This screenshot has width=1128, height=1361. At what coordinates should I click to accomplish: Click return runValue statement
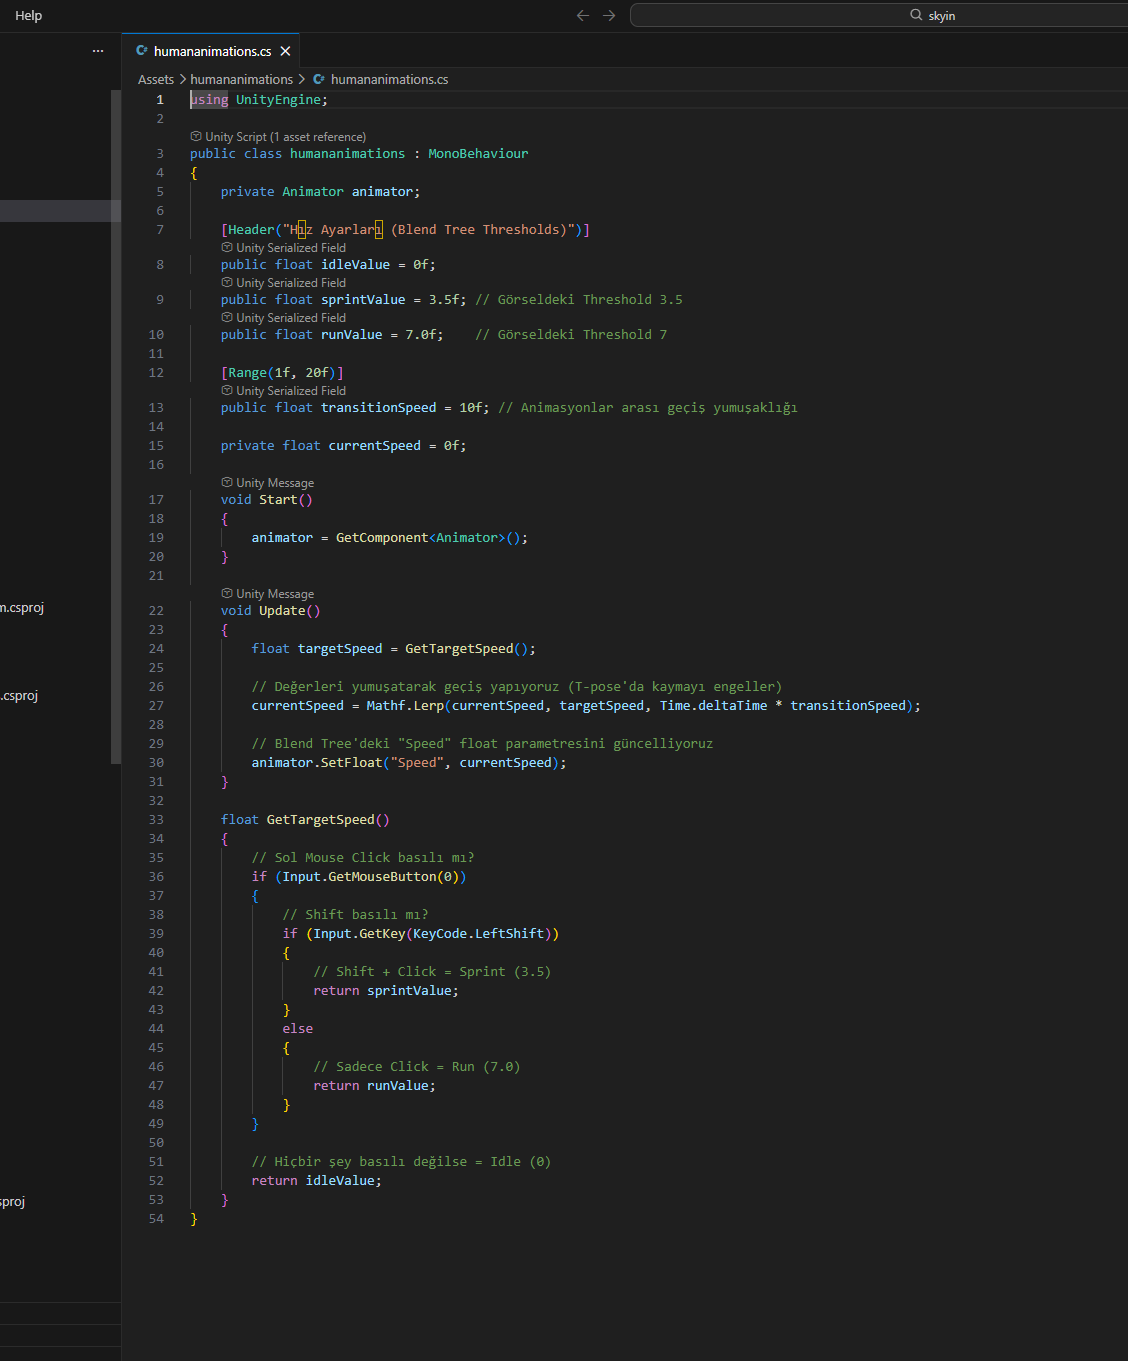374,1086
